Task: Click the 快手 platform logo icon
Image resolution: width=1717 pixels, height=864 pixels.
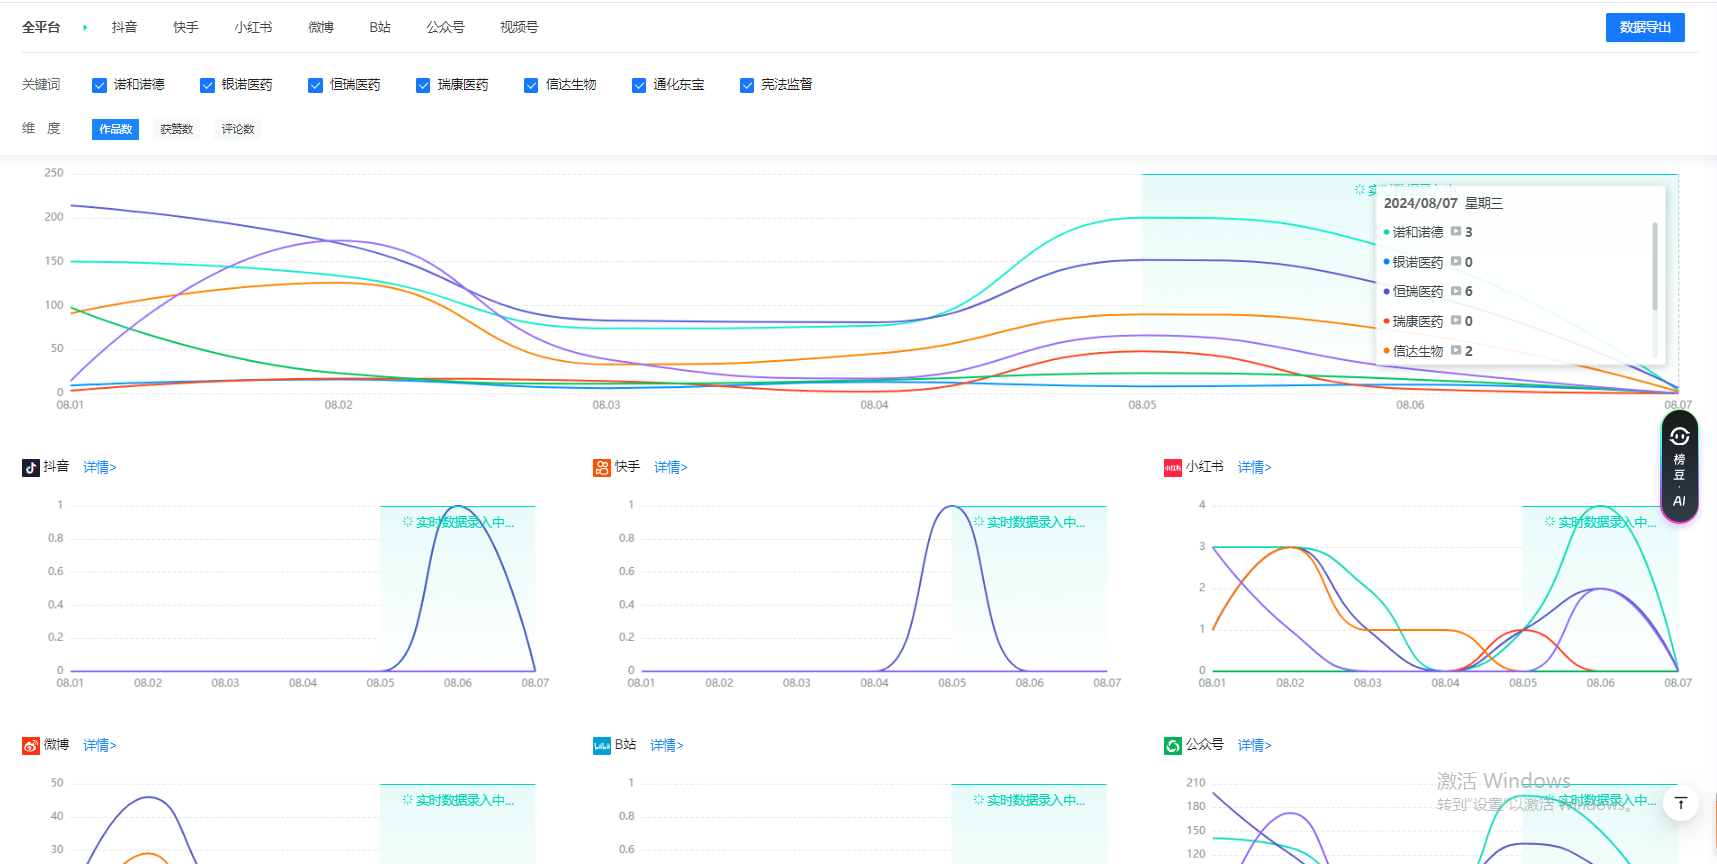Action: click(x=602, y=467)
